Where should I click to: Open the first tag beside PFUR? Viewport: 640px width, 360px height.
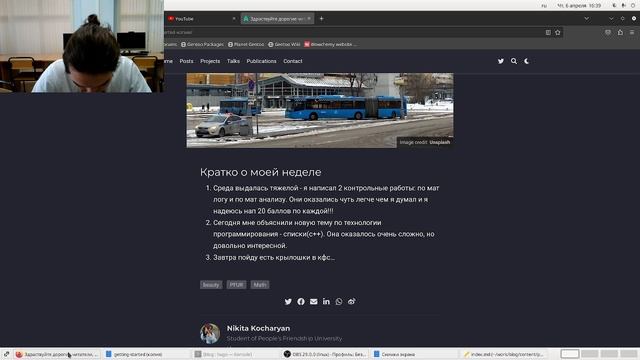coord(211,285)
